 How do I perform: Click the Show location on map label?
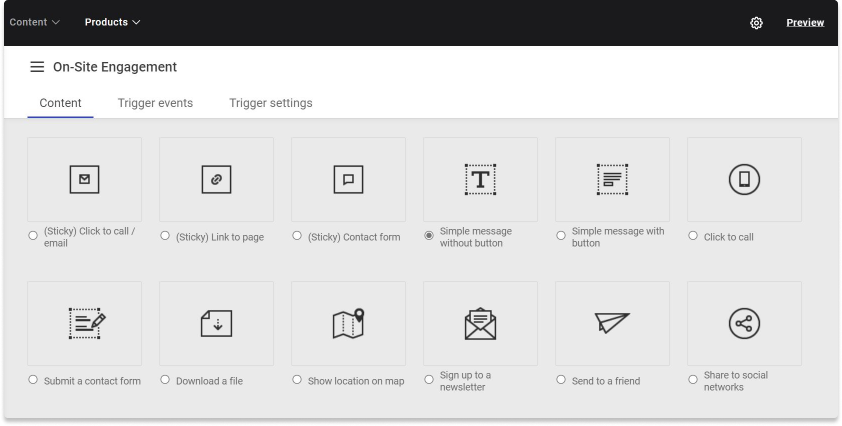[356, 381]
